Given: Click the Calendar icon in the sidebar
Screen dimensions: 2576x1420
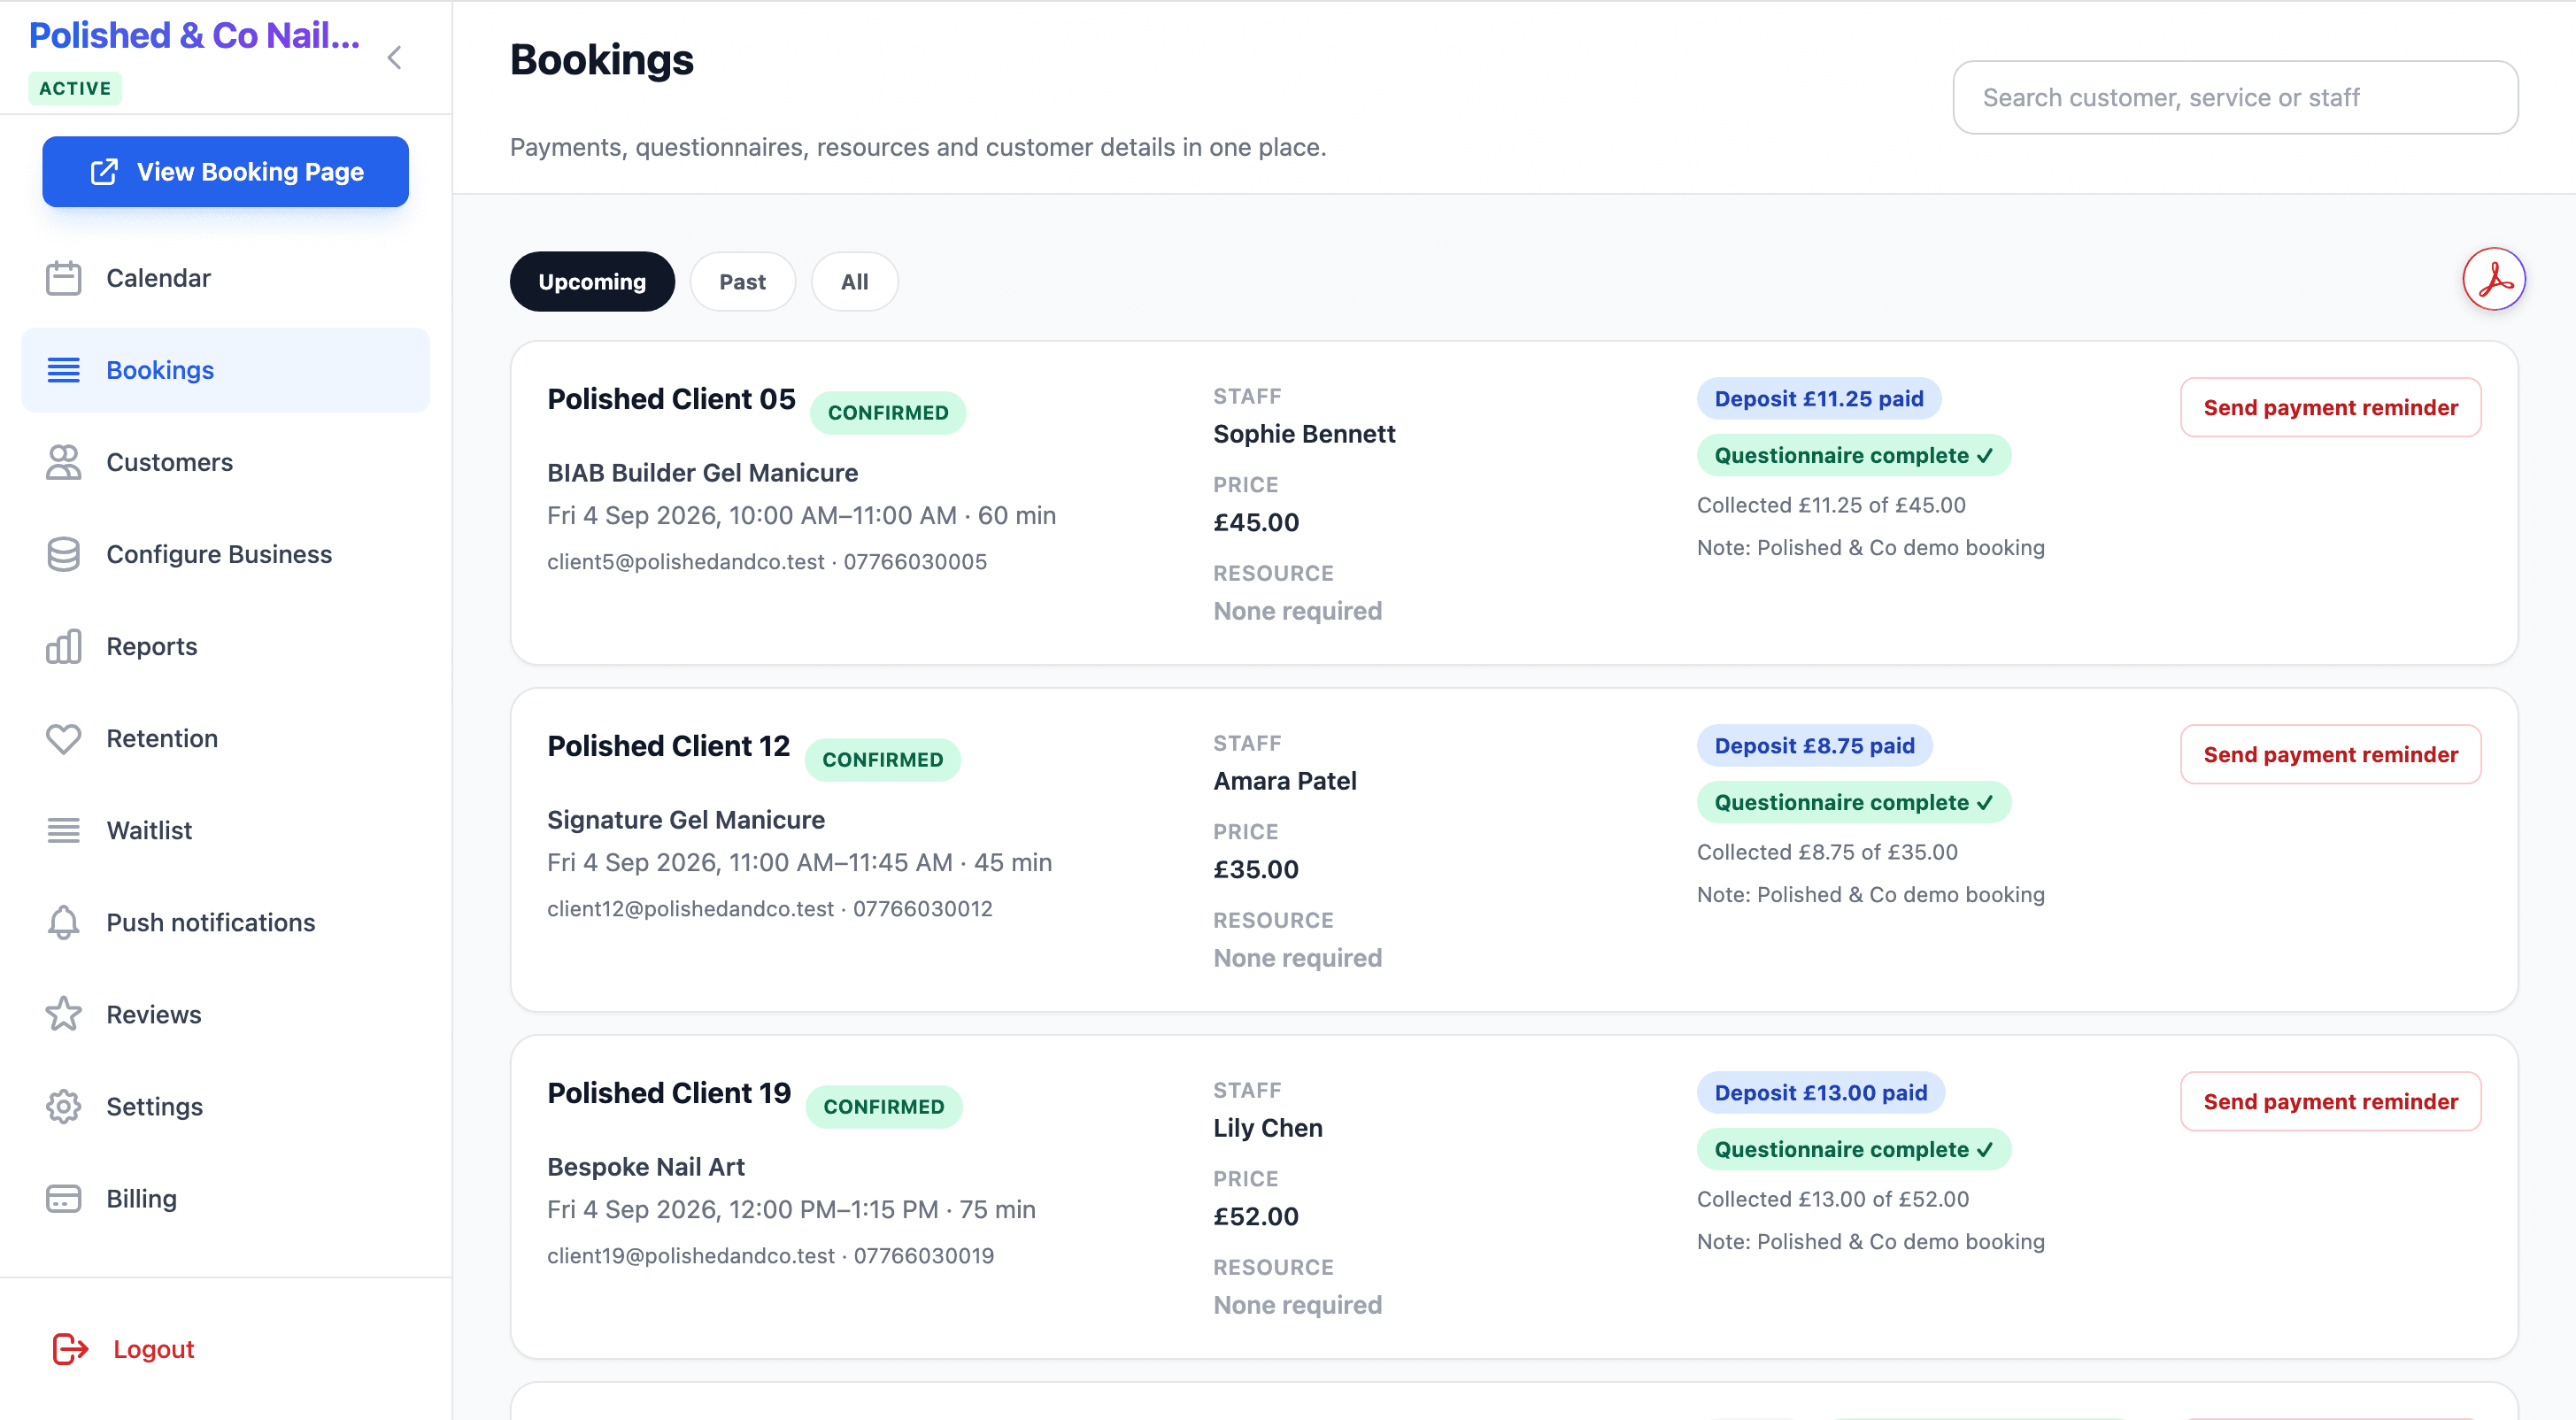Looking at the screenshot, I should click(63, 278).
